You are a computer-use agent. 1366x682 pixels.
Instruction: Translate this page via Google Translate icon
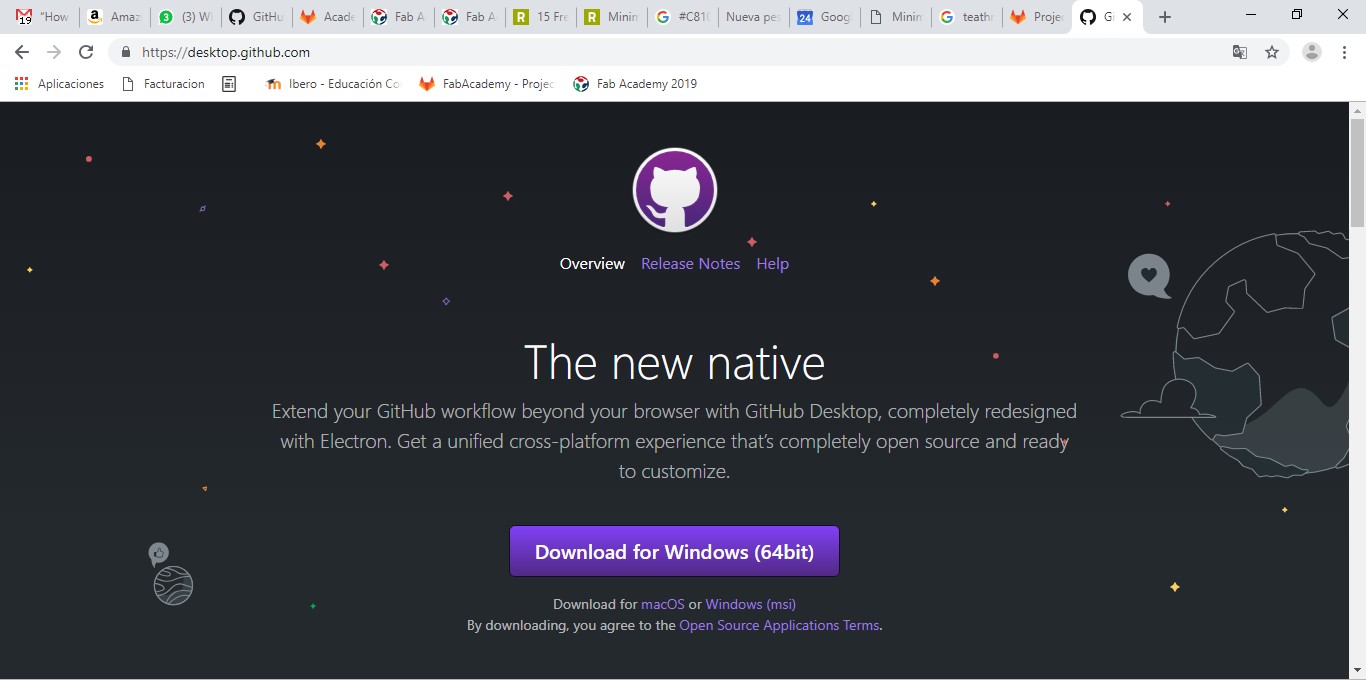tap(1240, 52)
